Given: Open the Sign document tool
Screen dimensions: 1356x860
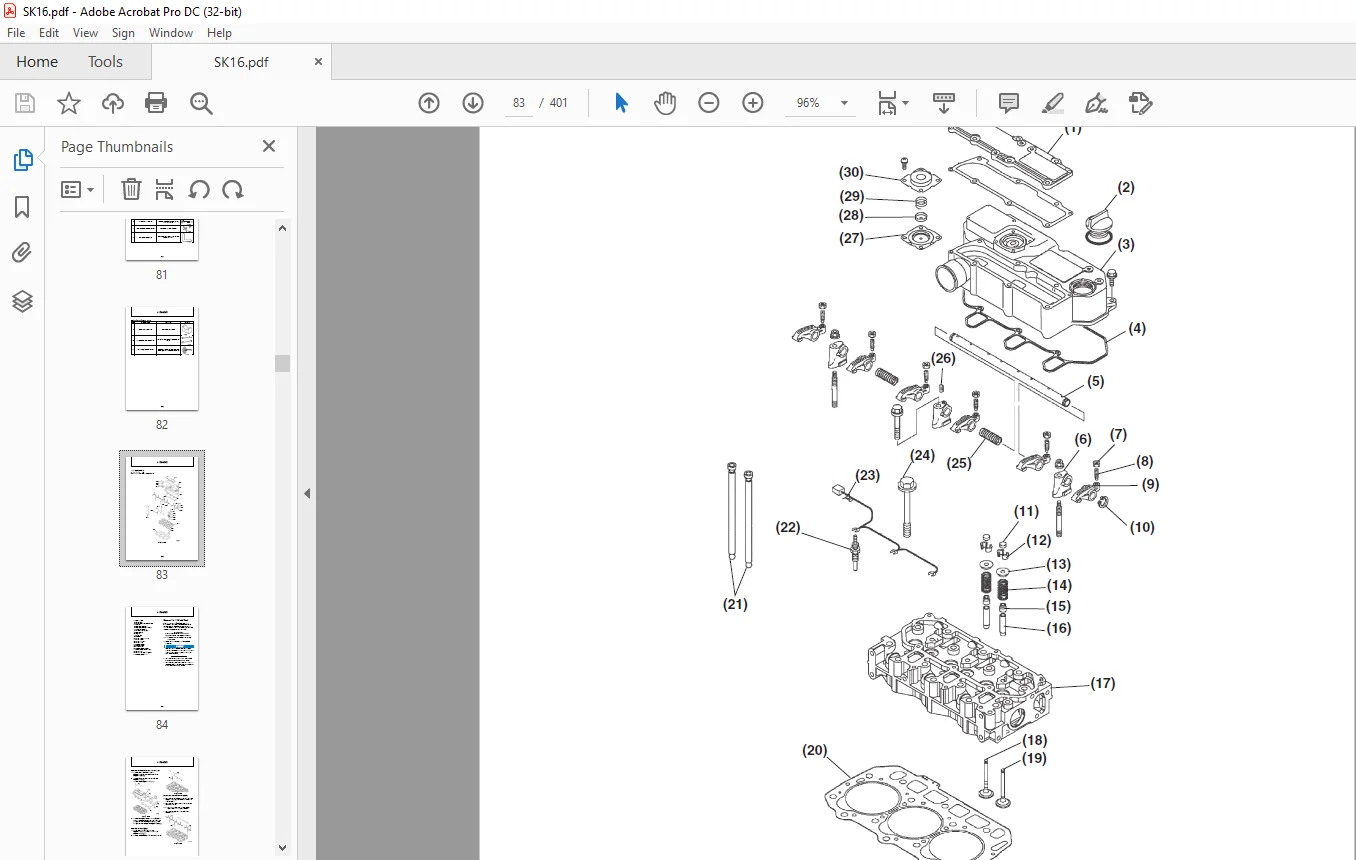Looking at the screenshot, I should pos(1096,103).
